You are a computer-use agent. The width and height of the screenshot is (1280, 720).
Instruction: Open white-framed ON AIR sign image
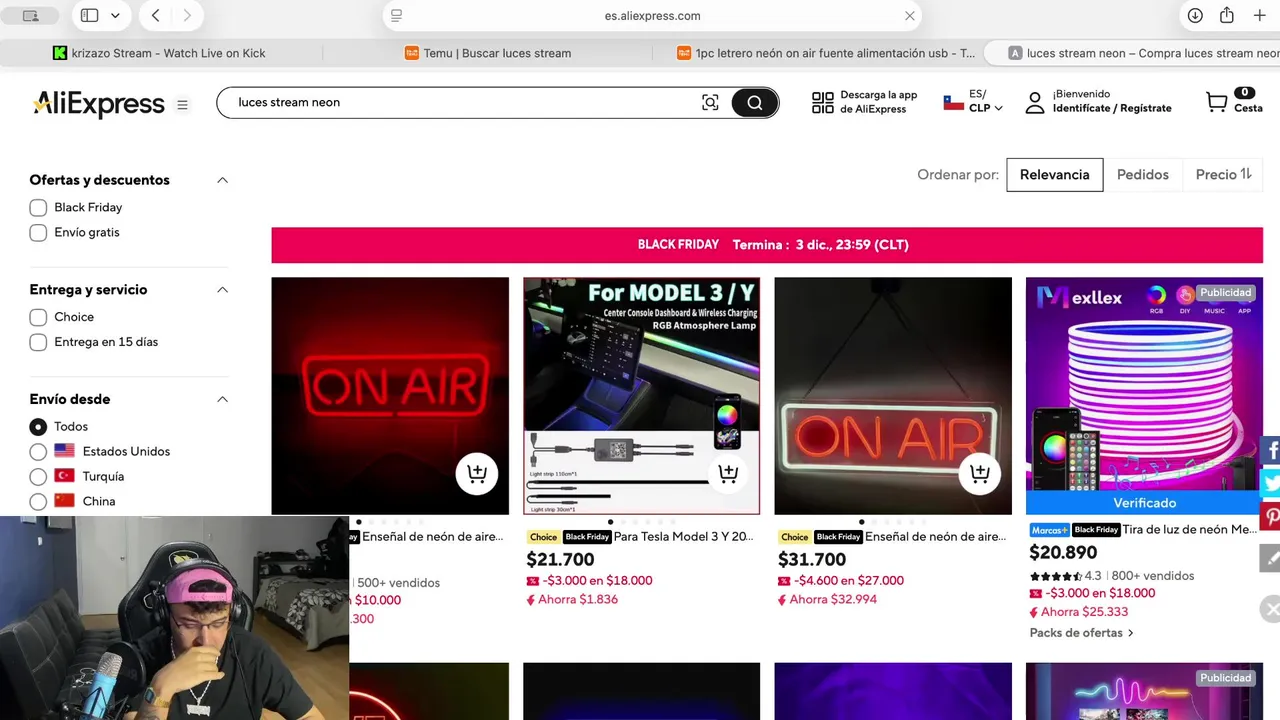tap(893, 396)
